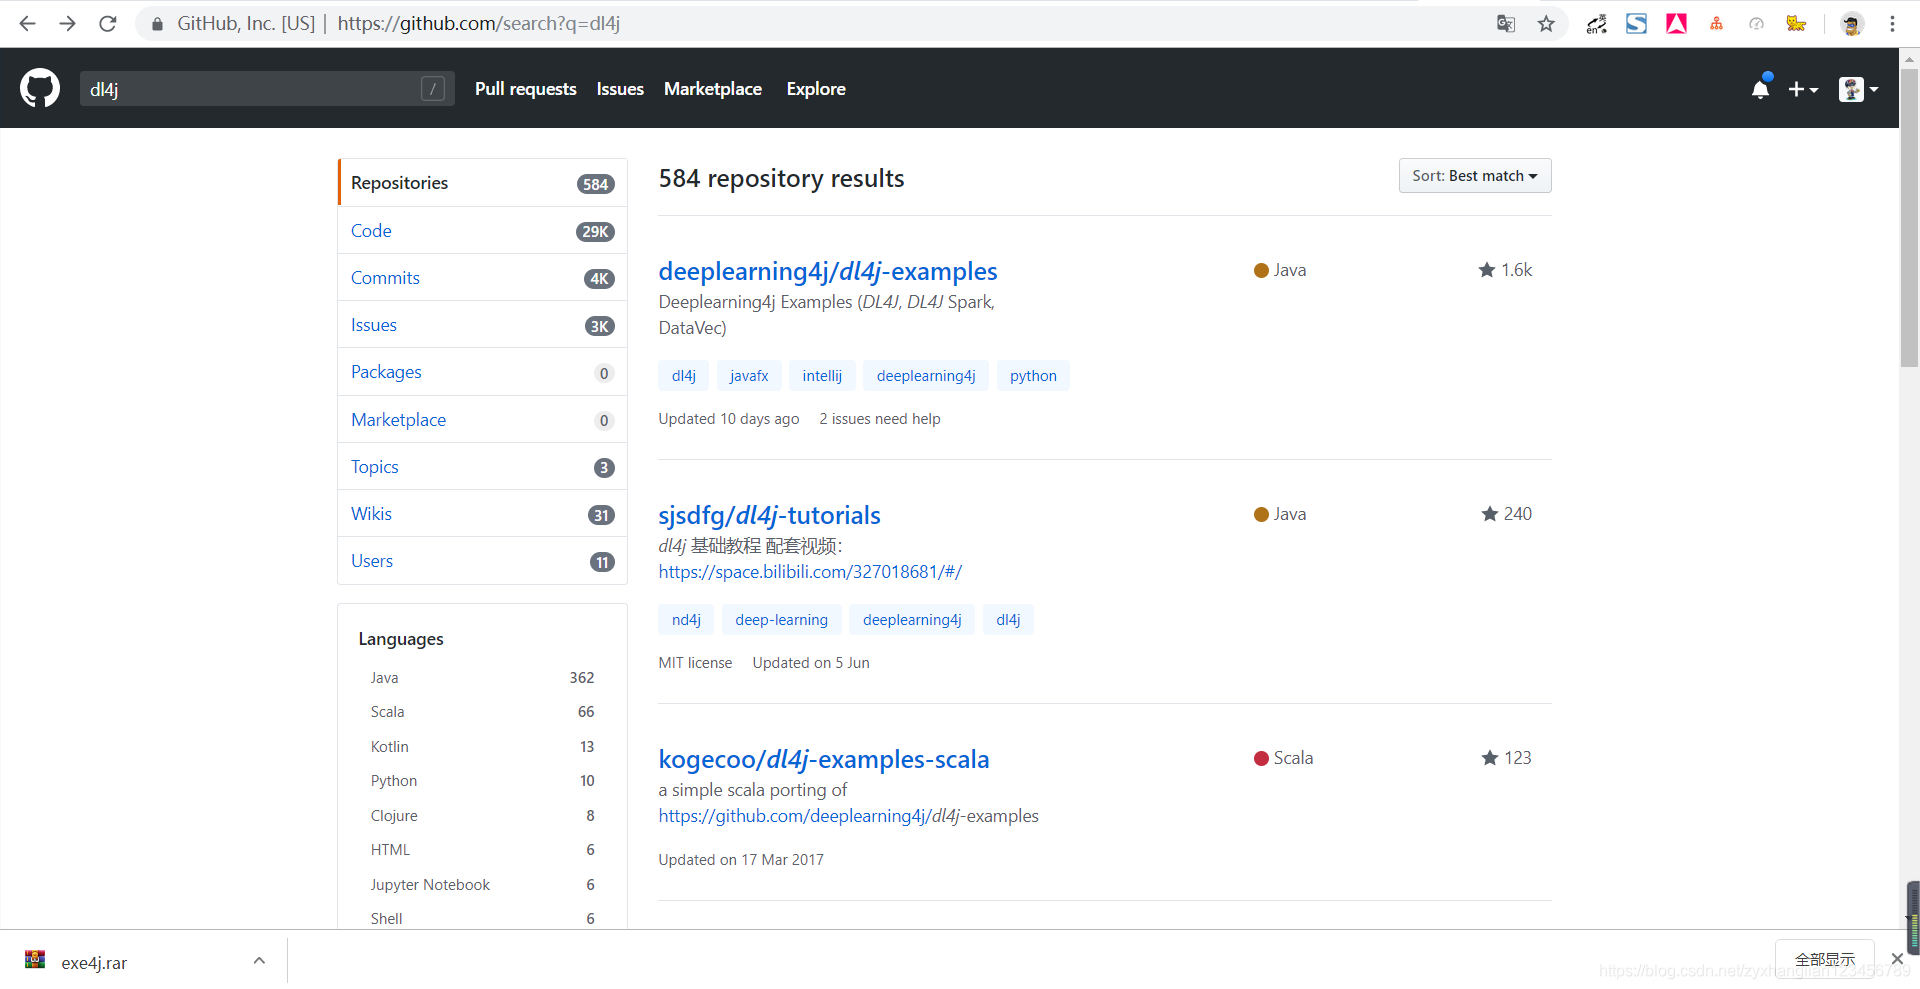Click the lock icon in address bar
Screen dimensions: 1920x989
[157, 23]
